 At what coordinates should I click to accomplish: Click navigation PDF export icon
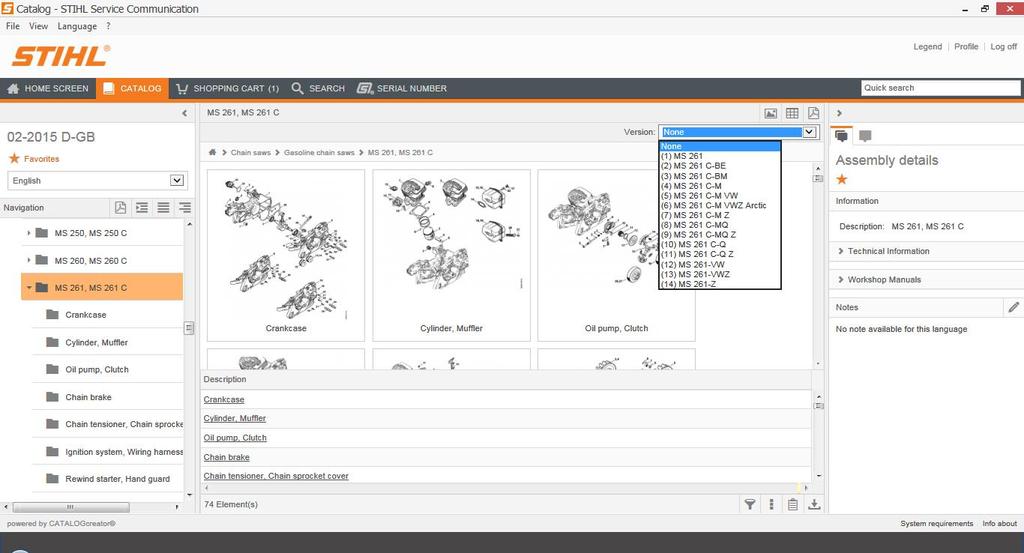[120, 208]
